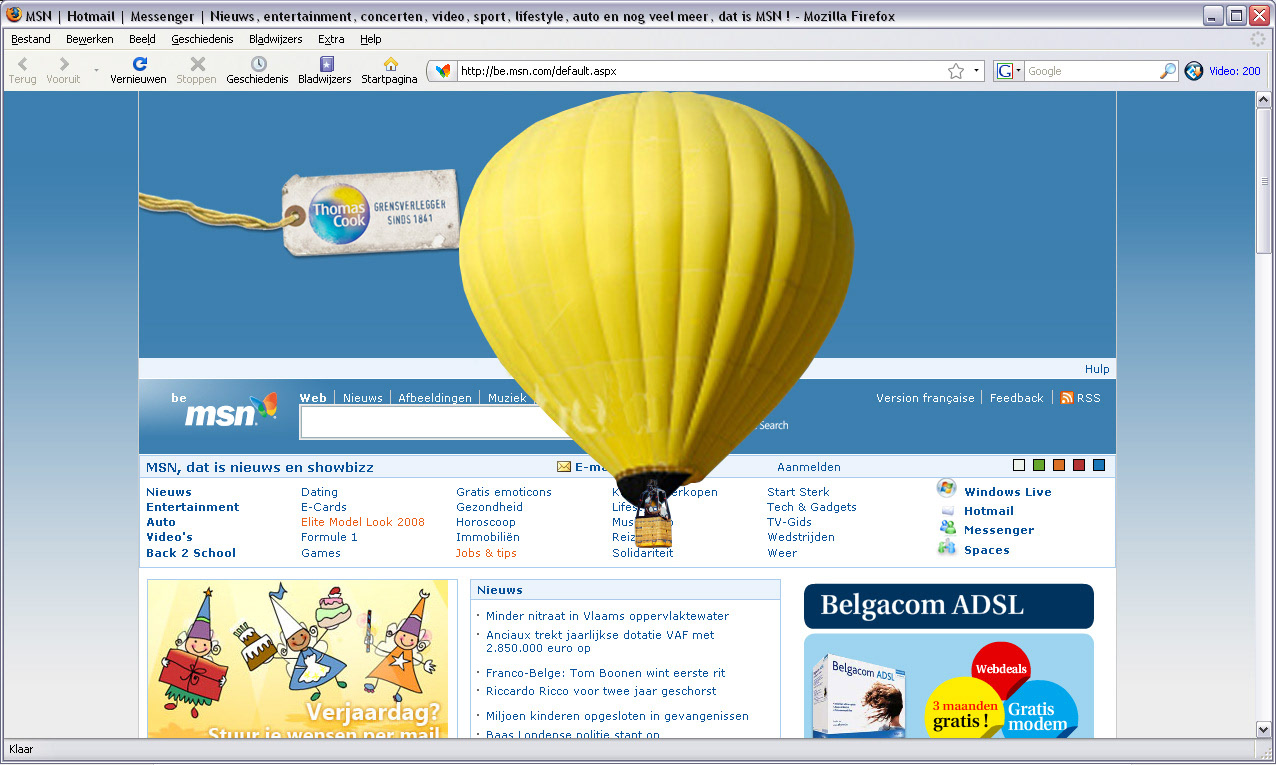This screenshot has width=1276, height=765.
Task: Choose the orange color theme swatch
Action: click(1059, 465)
